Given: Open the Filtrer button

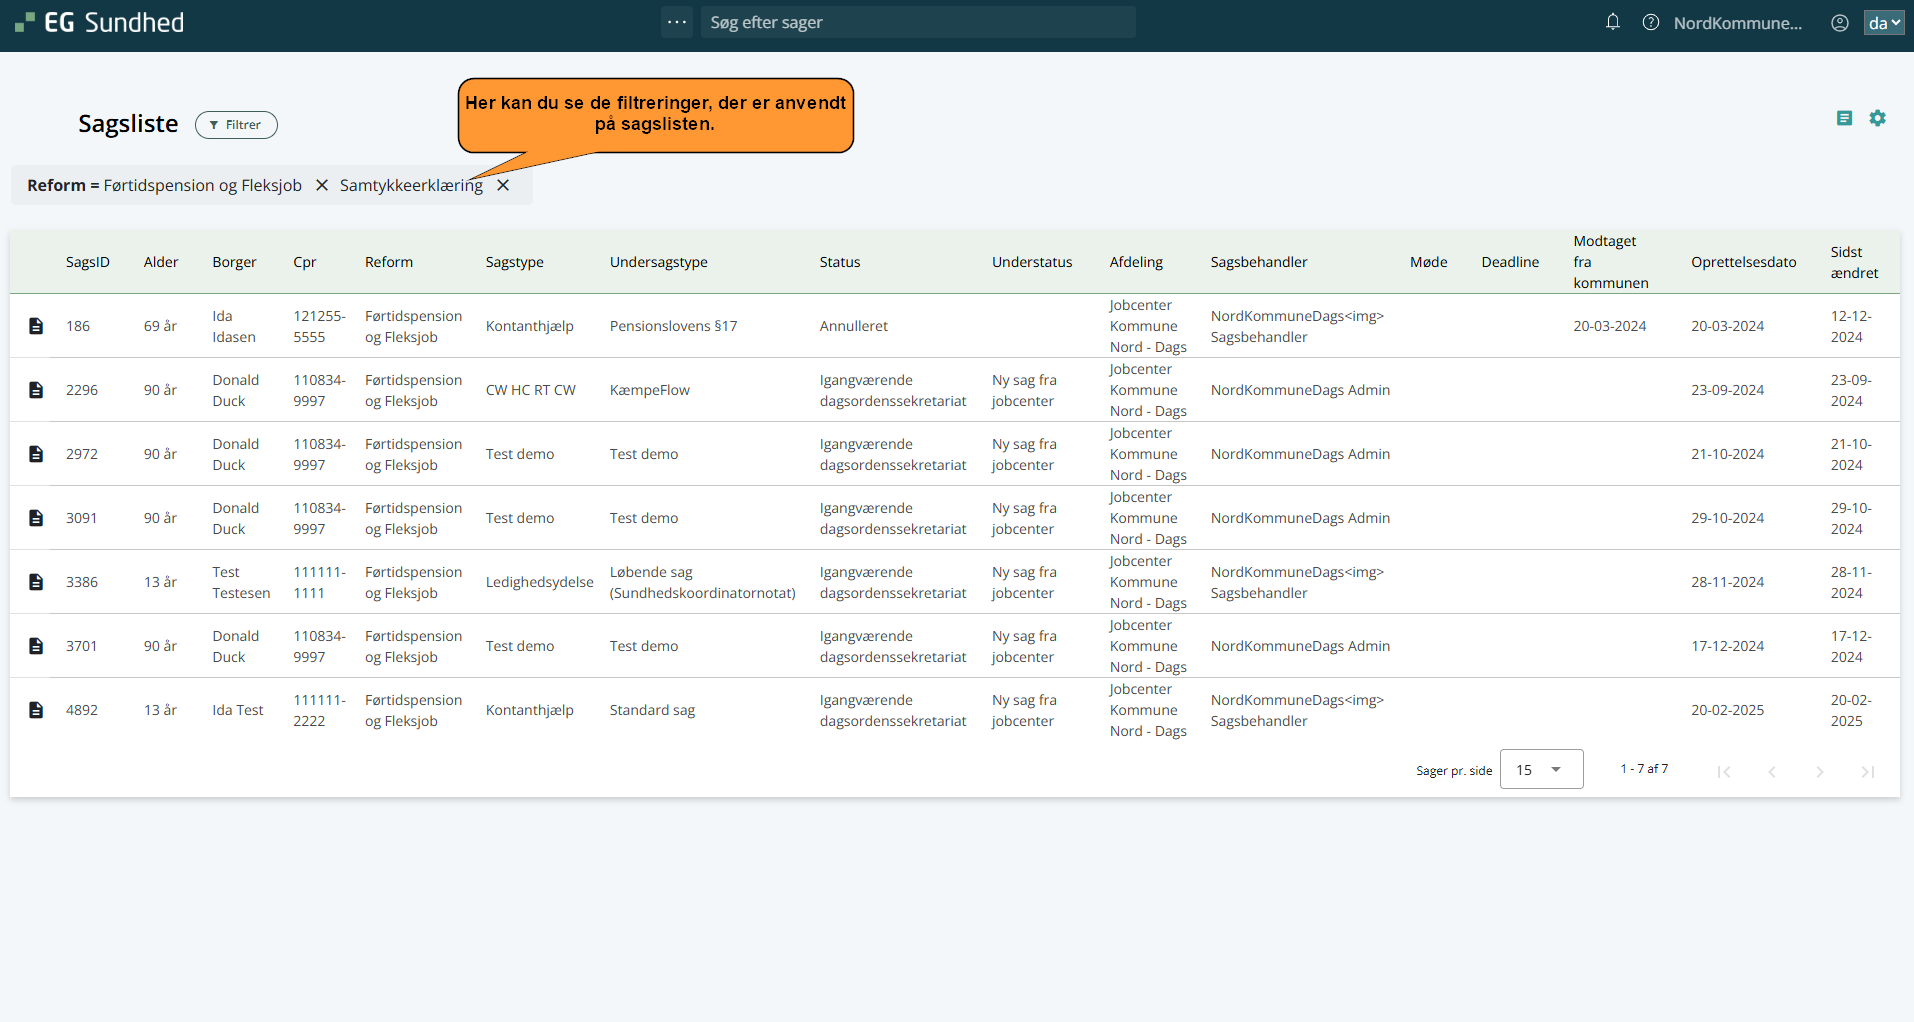Looking at the screenshot, I should click(236, 125).
